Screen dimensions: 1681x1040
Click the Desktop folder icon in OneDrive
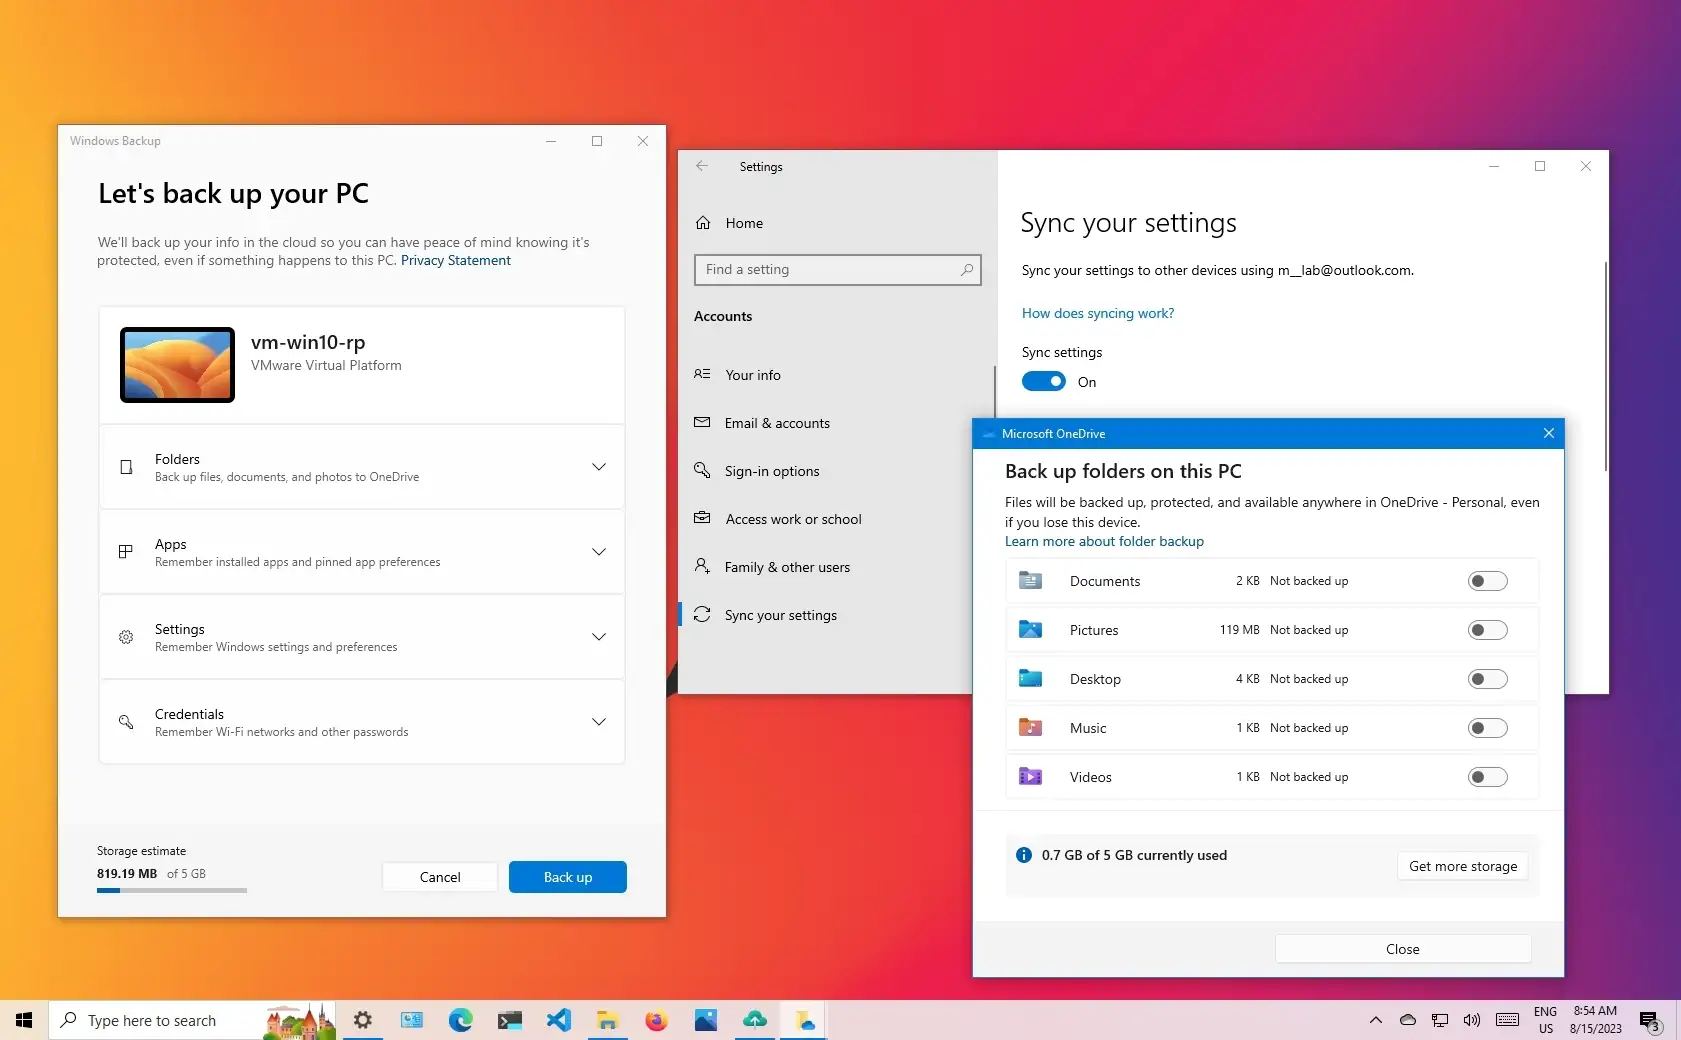point(1030,678)
